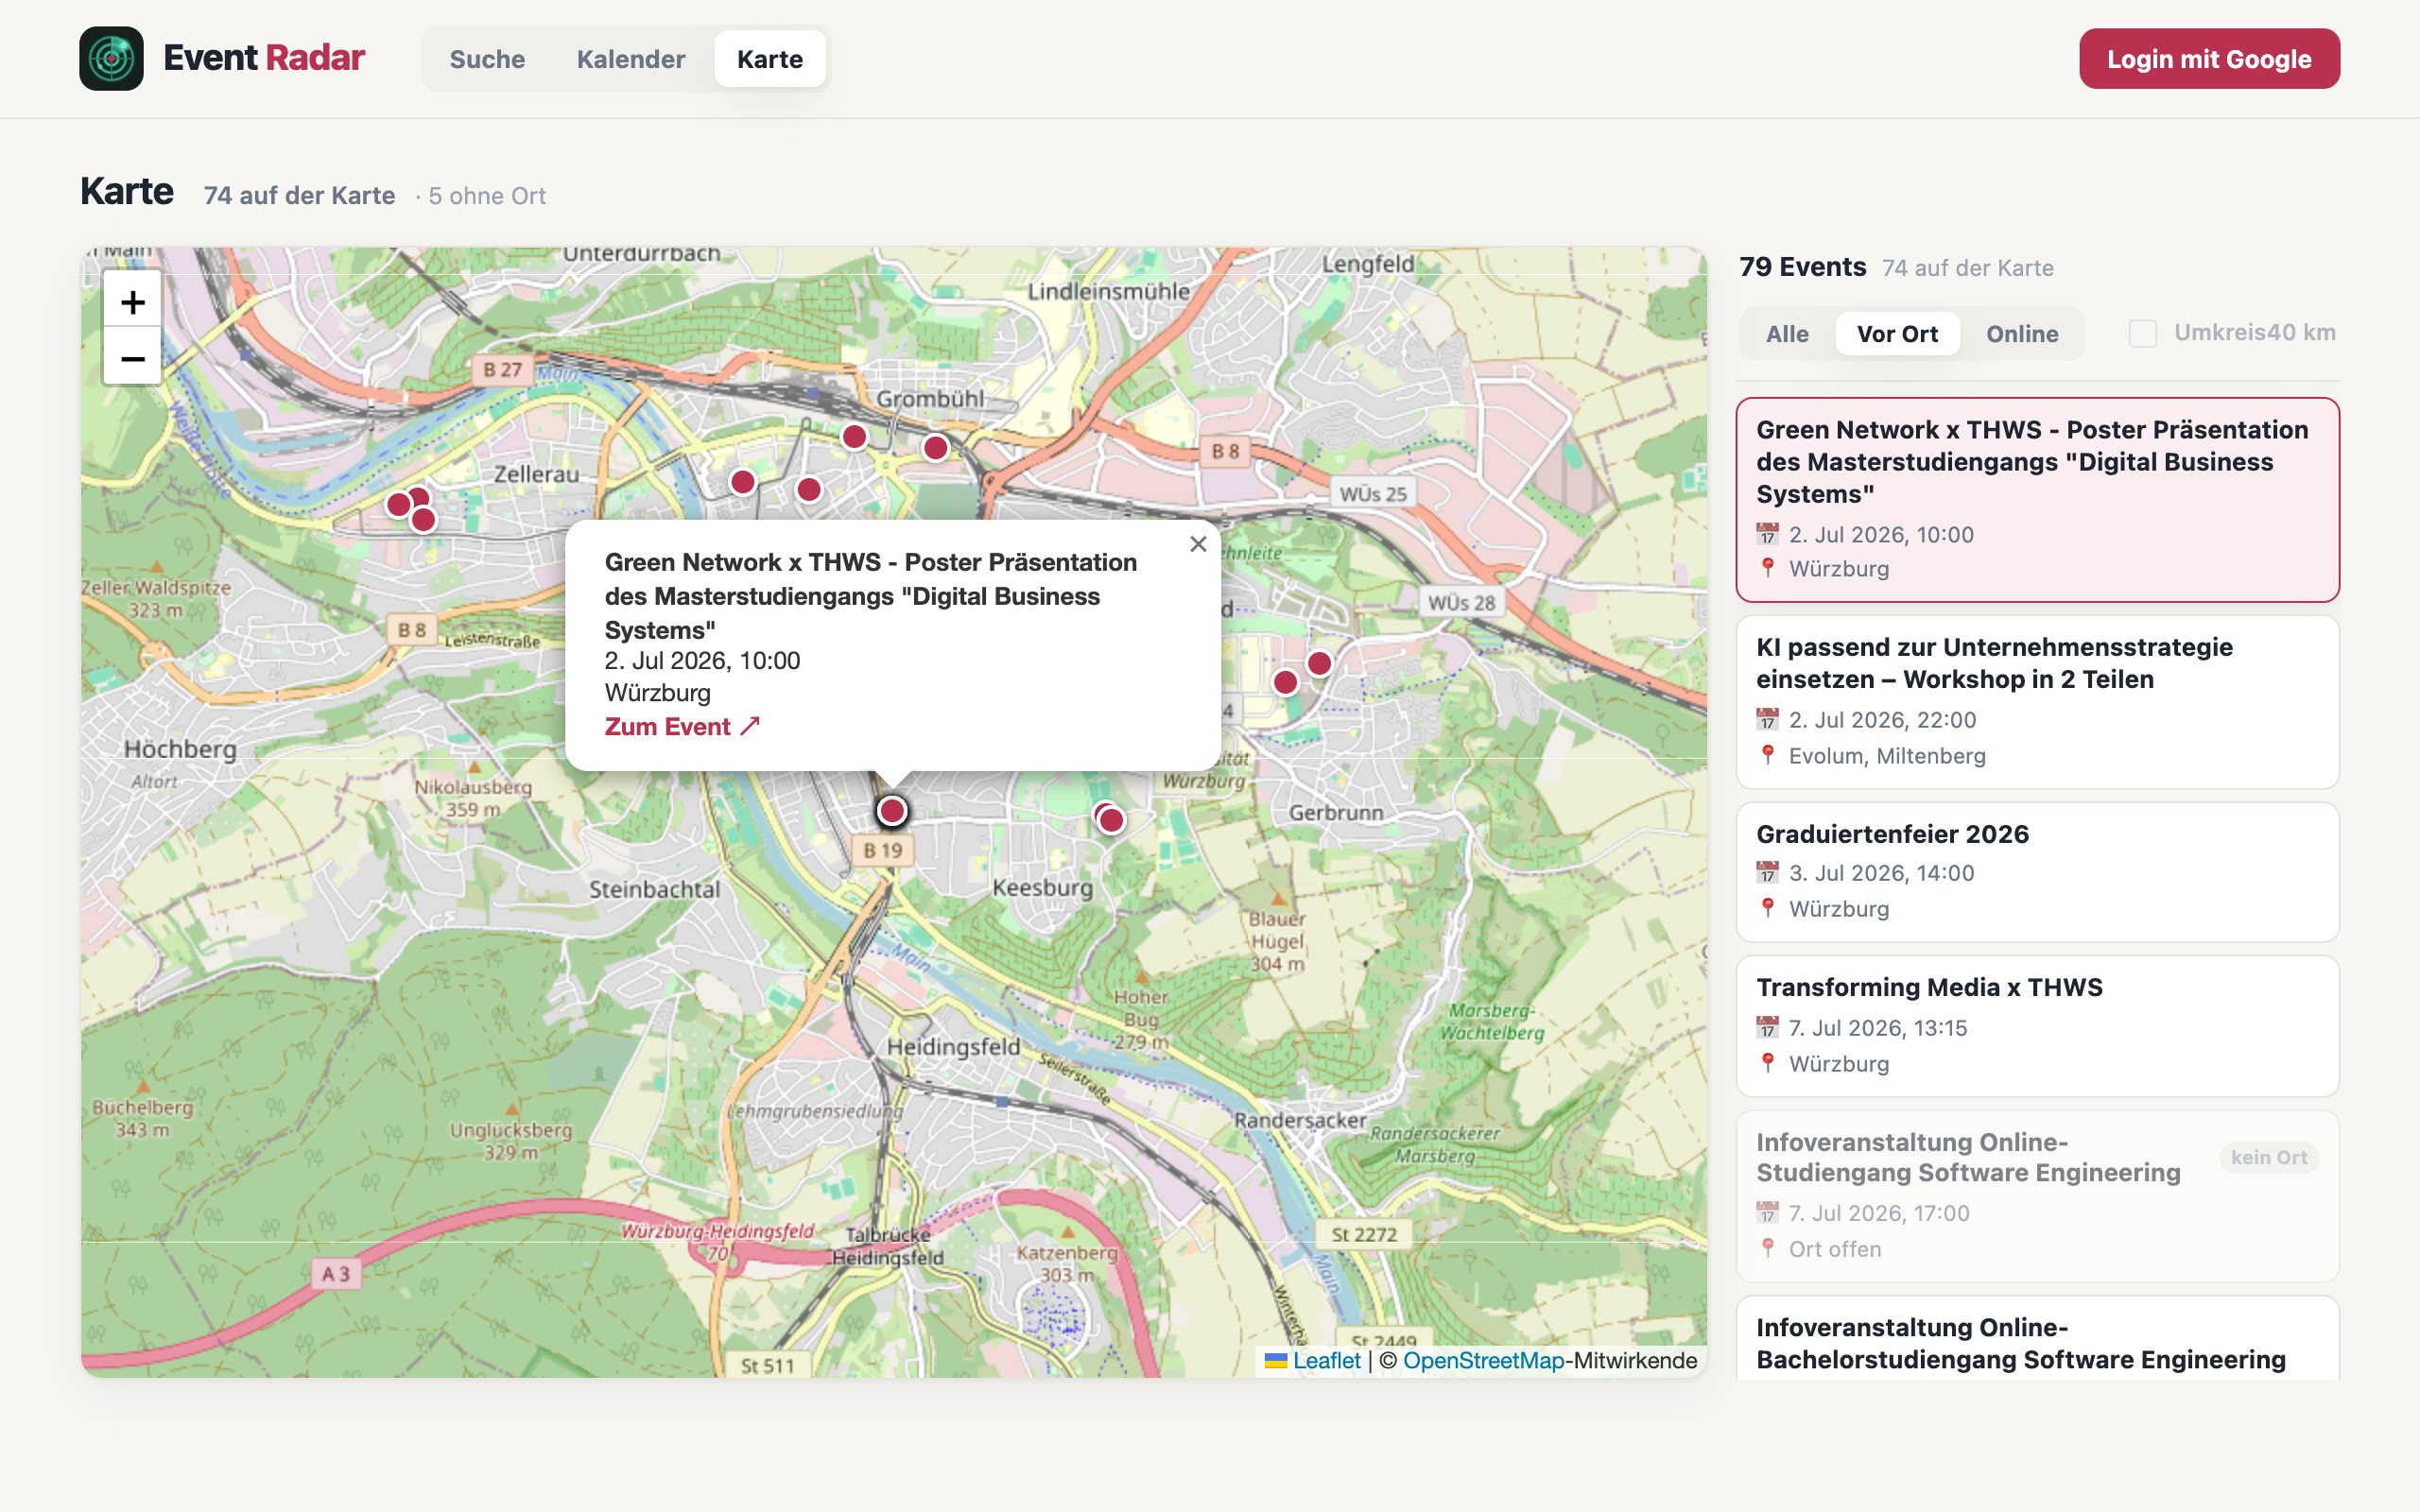Click marker nearest Keesburg on map

pos(1111,820)
